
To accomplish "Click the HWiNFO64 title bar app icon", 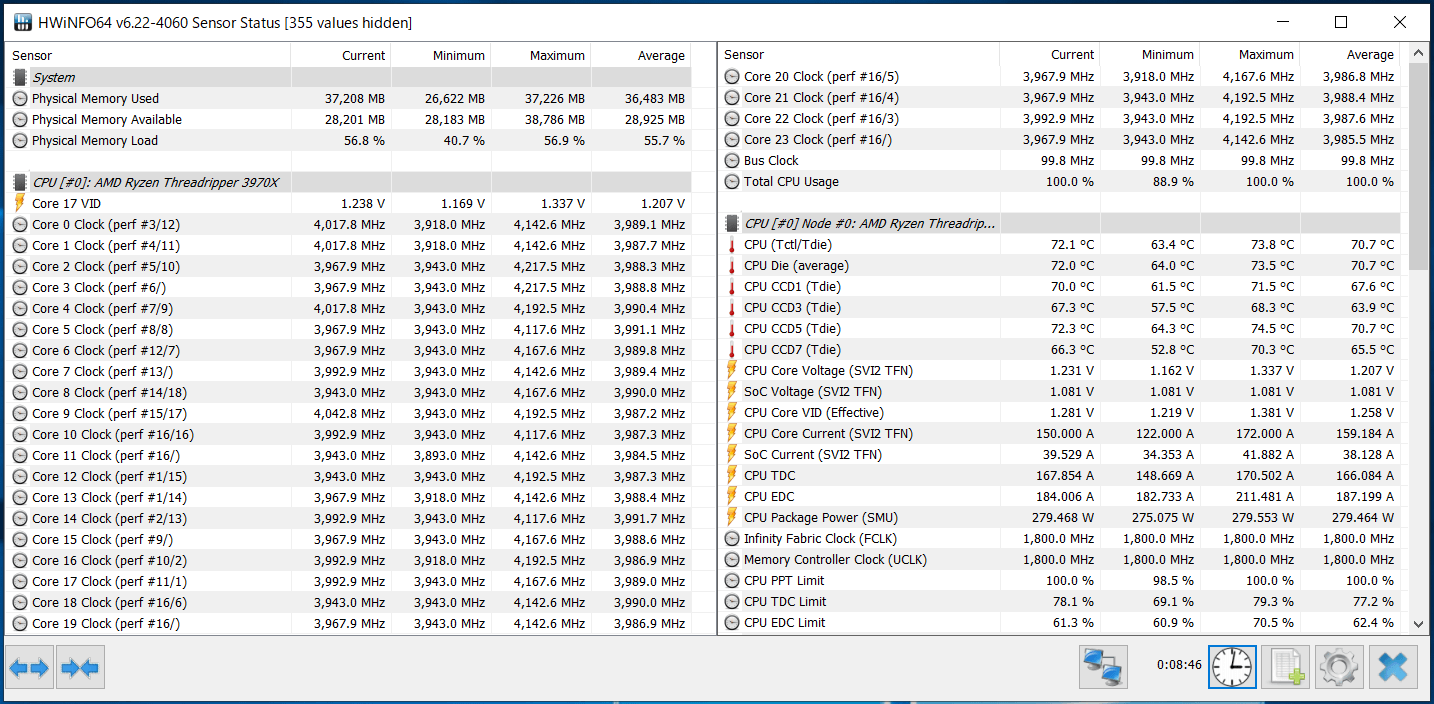I will pos(21,22).
